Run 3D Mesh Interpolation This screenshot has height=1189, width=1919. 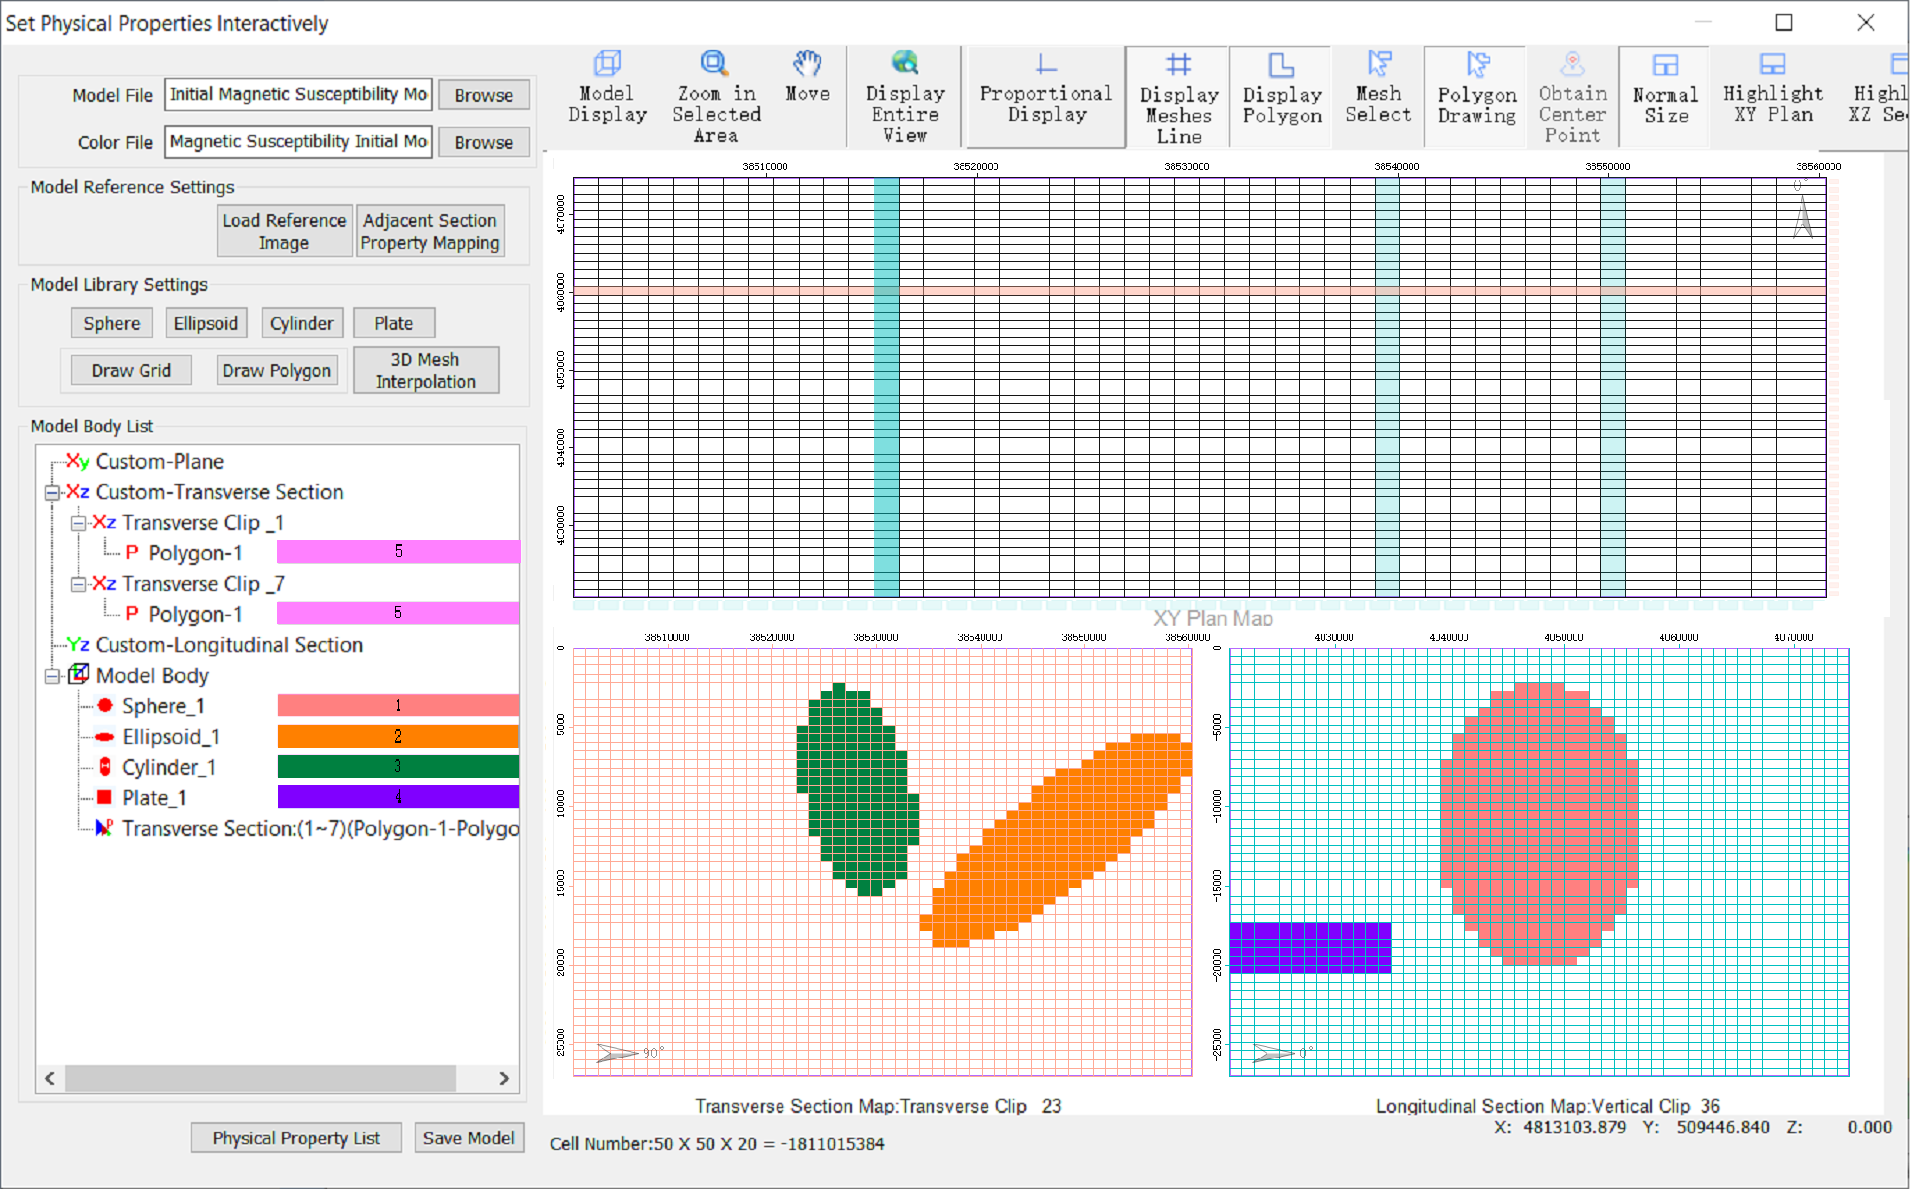pos(426,370)
